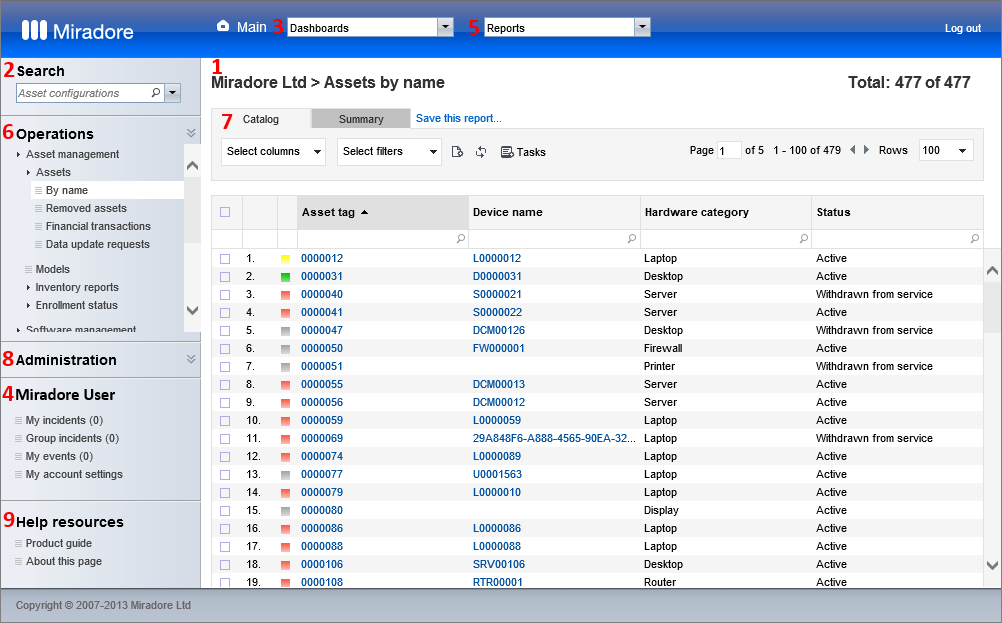Click the magnifier icon in Search box
Viewport: 1002px width, 623px height.
coord(155,93)
